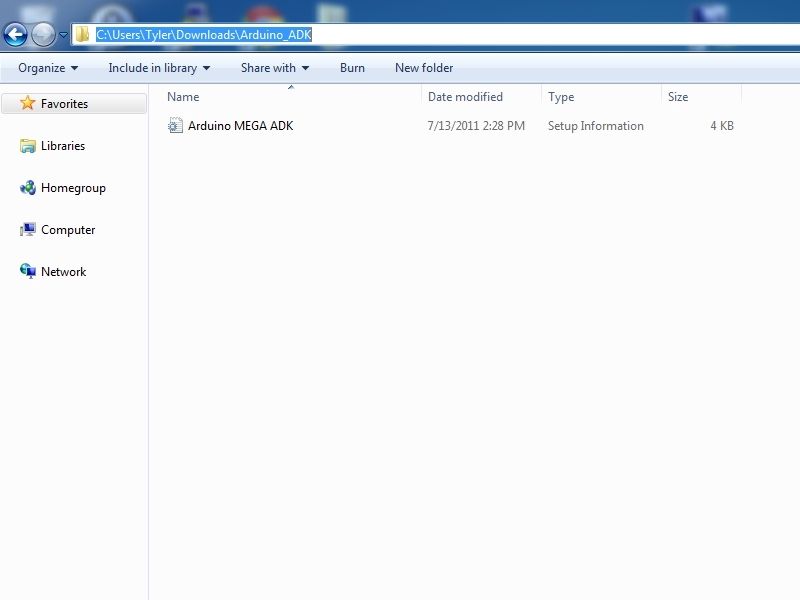Select the Arduino MEGA ADK file name
The width and height of the screenshot is (800, 600).
[240, 126]
